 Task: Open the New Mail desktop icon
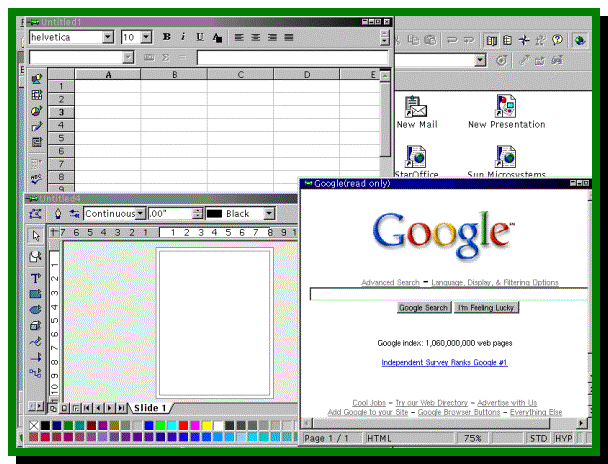pos(416,112)
